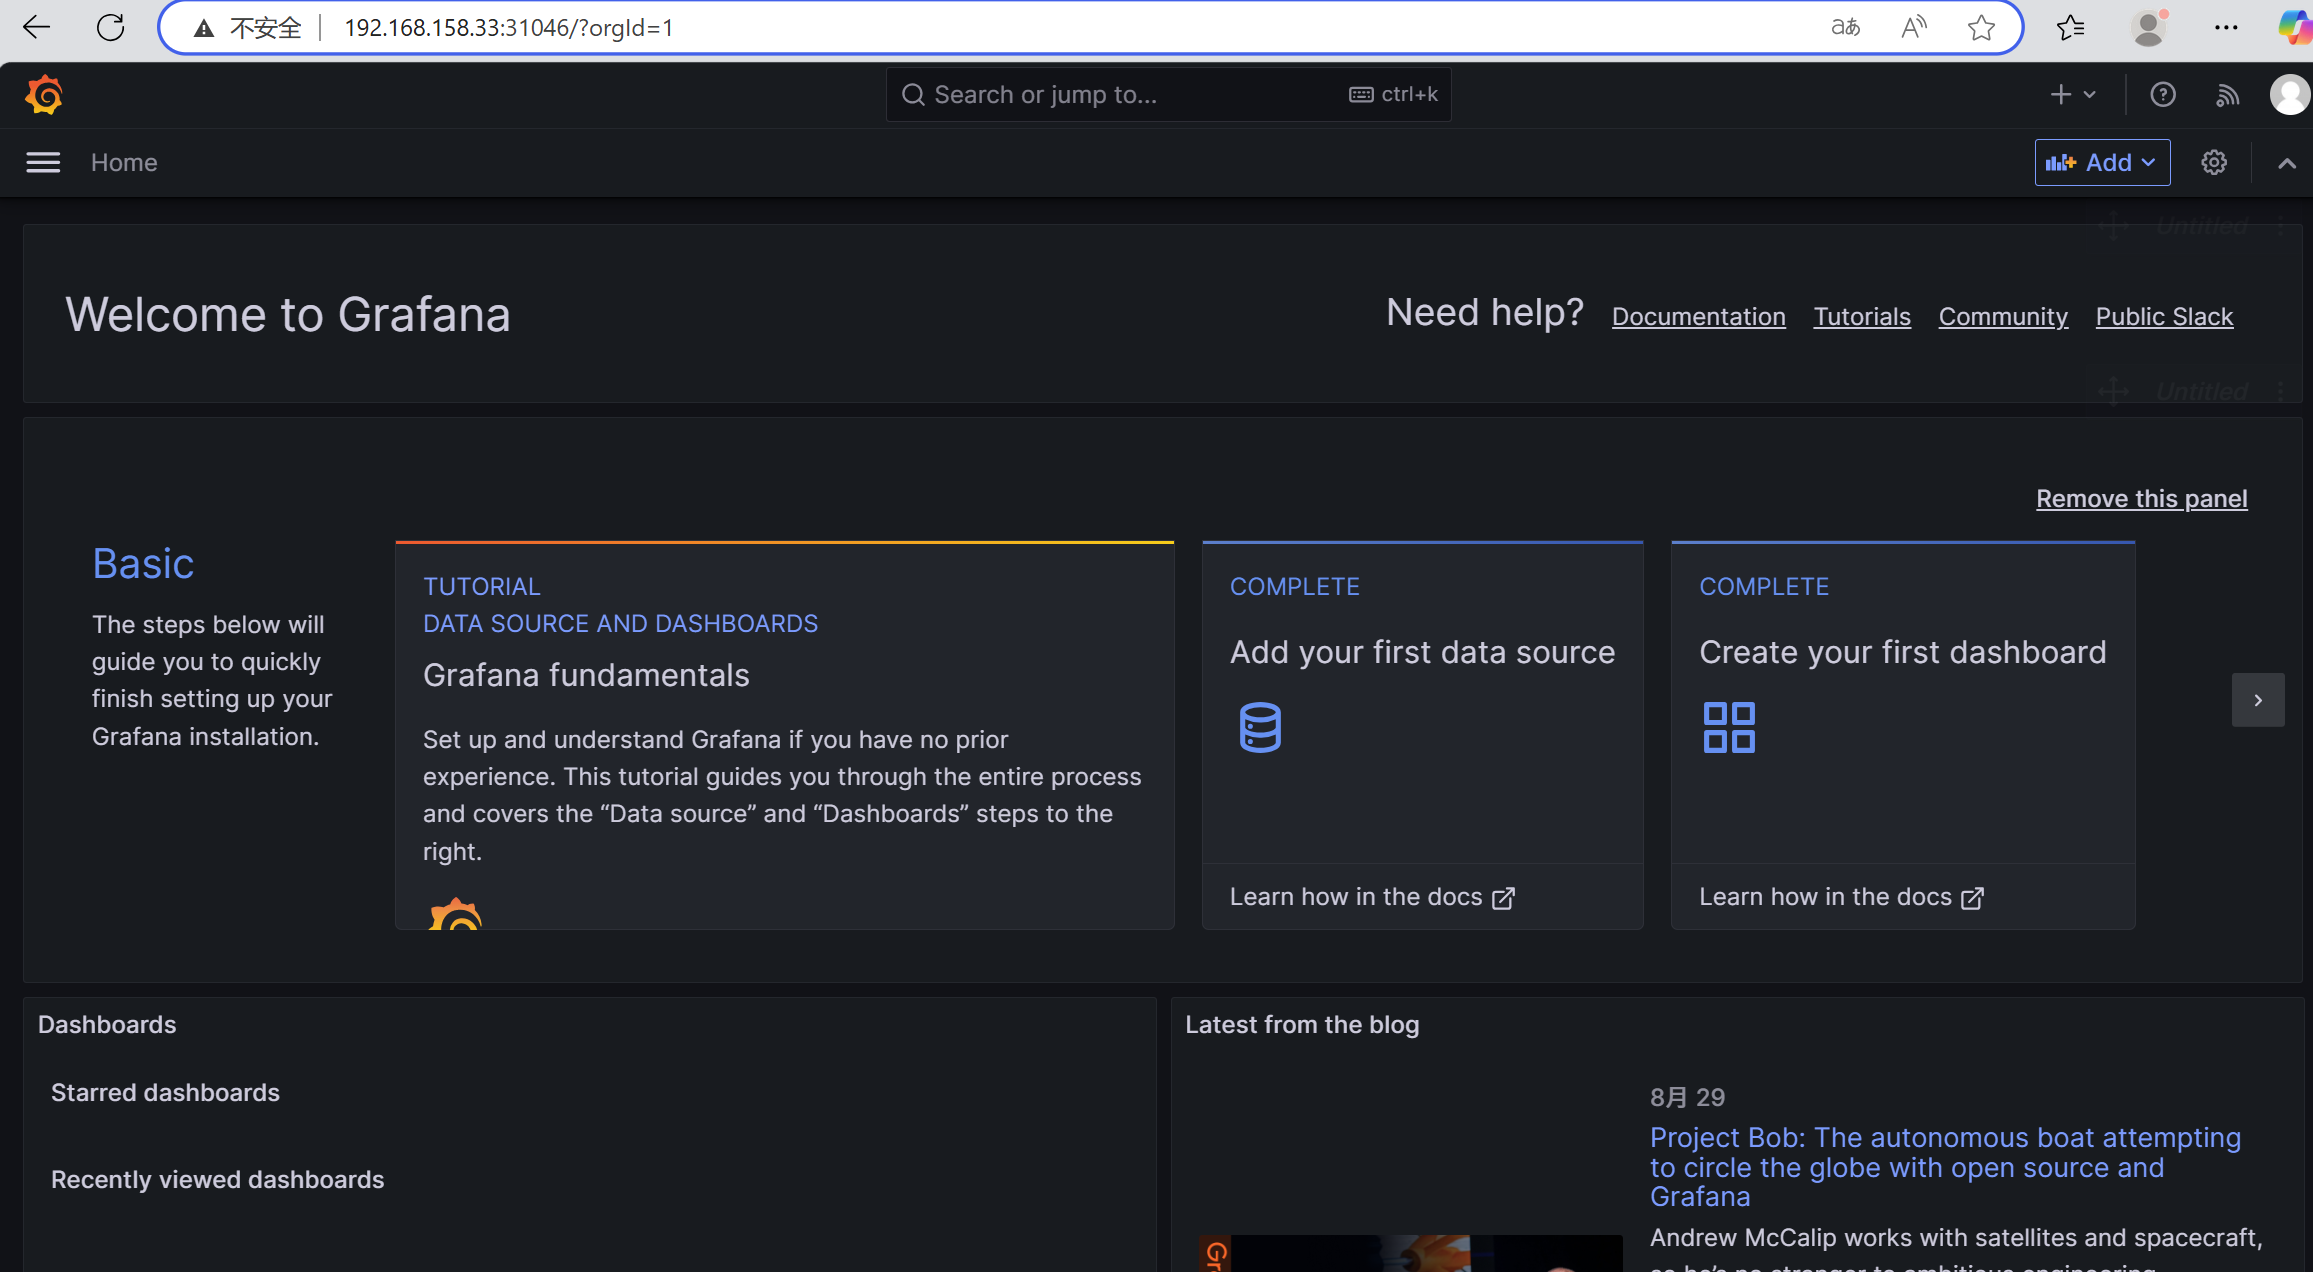Open the browser profile avatar
The image size is (2313, 1272).
tap(2148, 27)
